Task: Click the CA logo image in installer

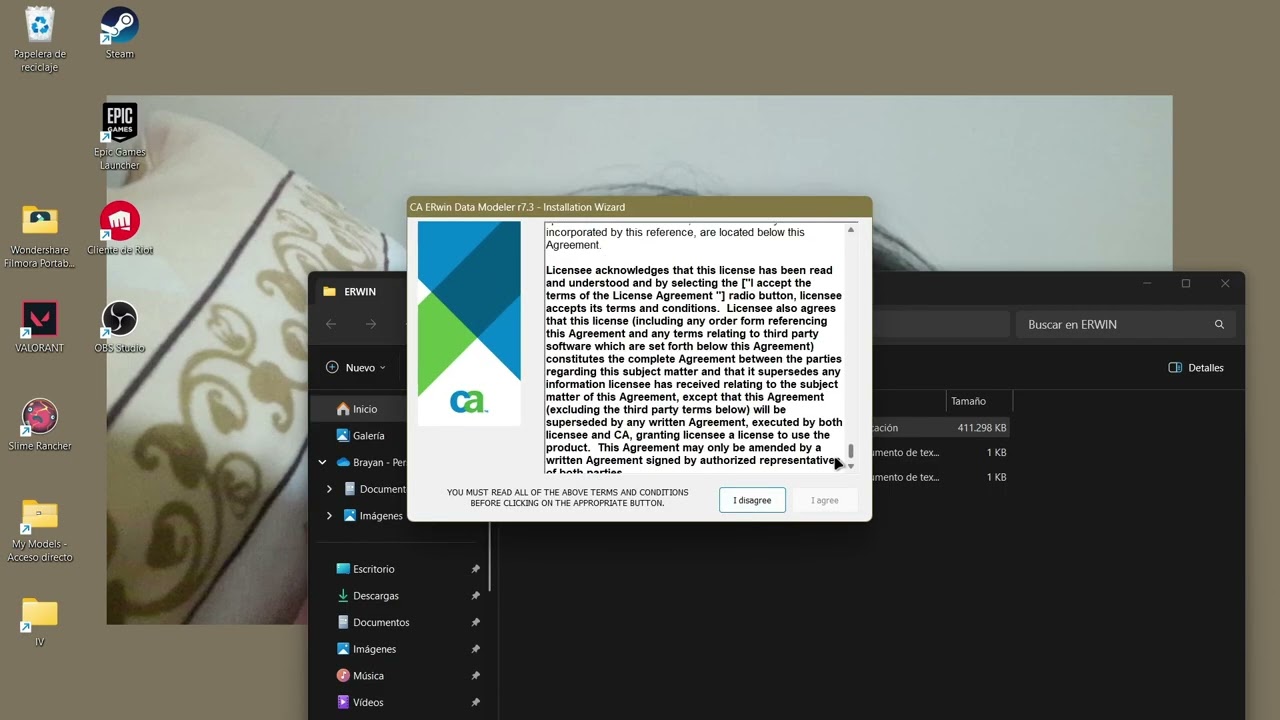Action: tap(469, 323)
